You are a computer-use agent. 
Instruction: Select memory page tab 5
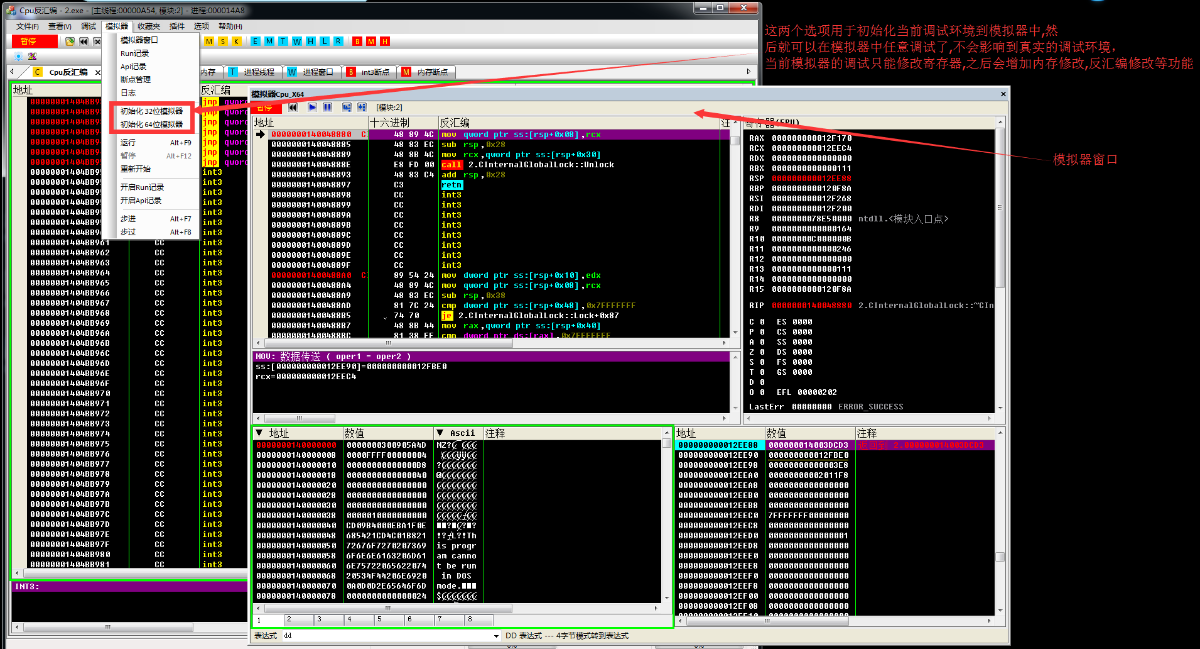tap(389, 620)
